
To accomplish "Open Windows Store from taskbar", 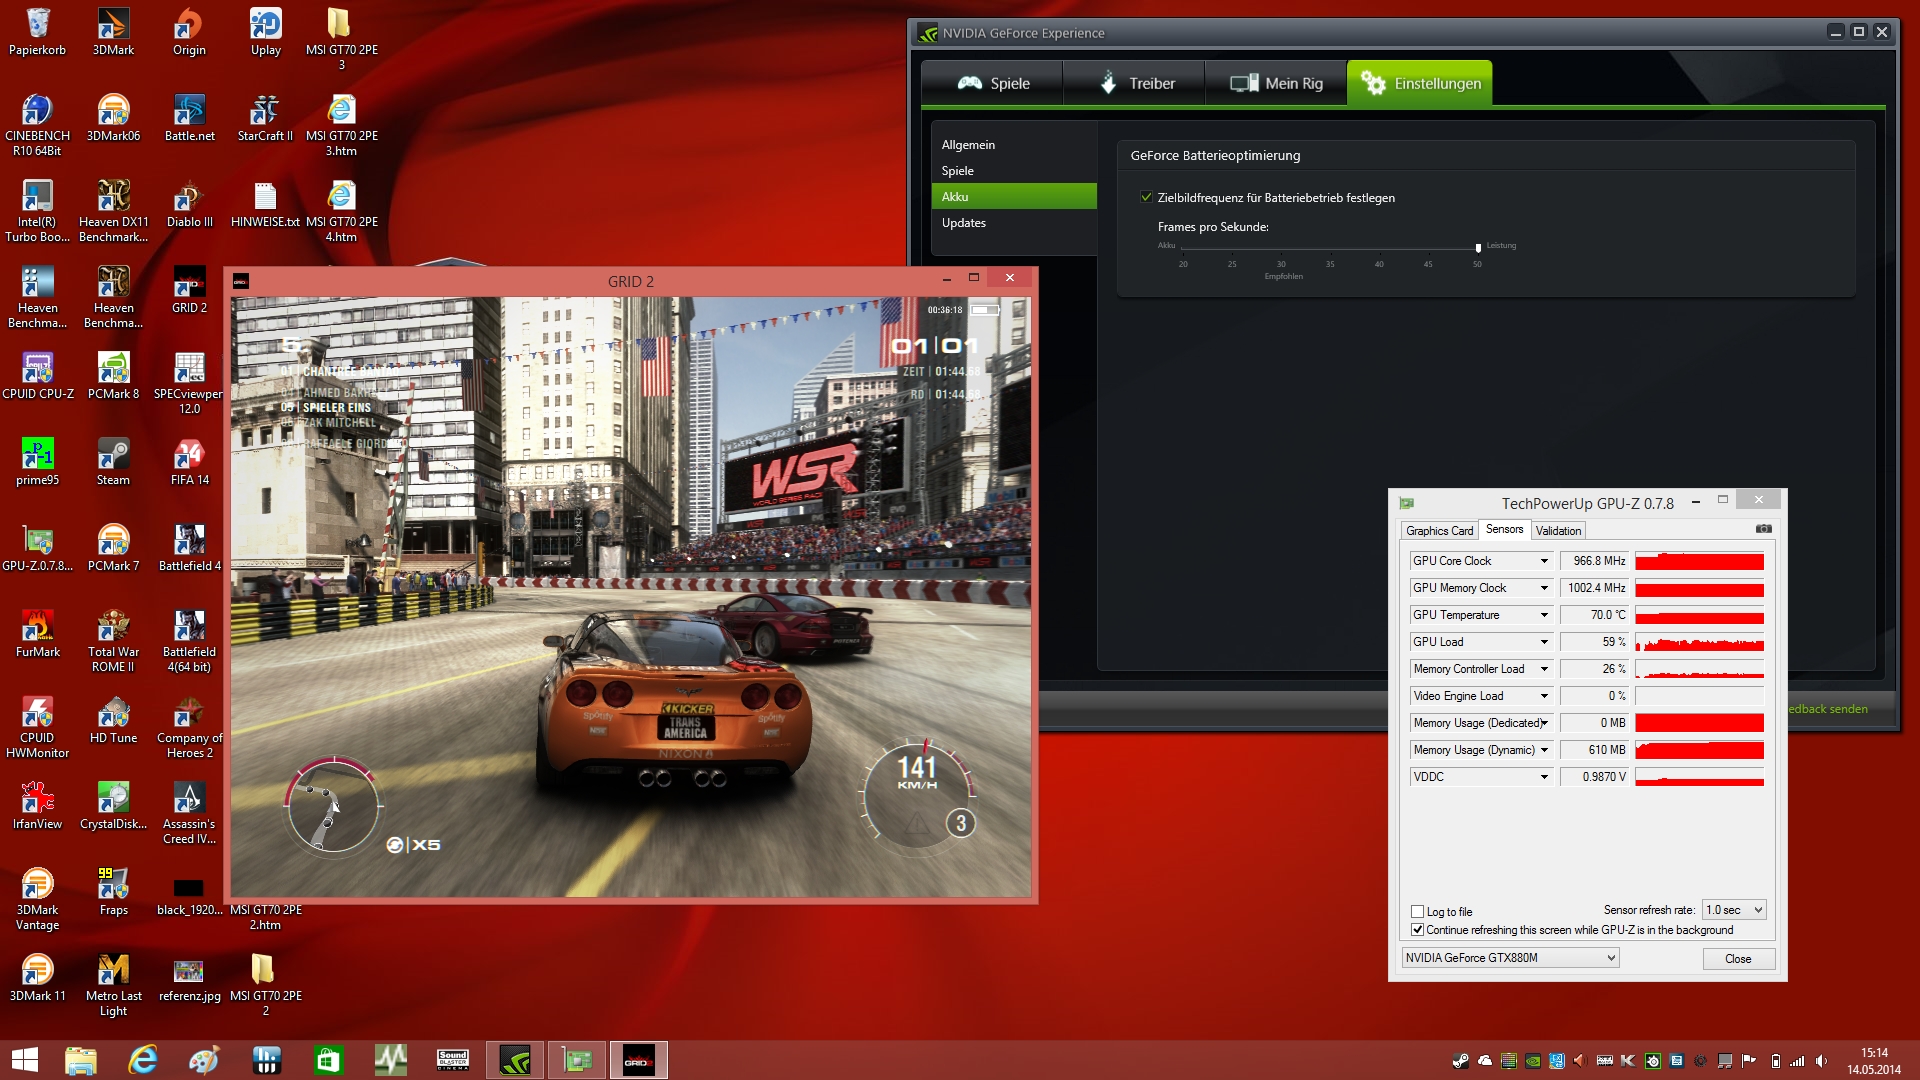I will click(328, 1060).
